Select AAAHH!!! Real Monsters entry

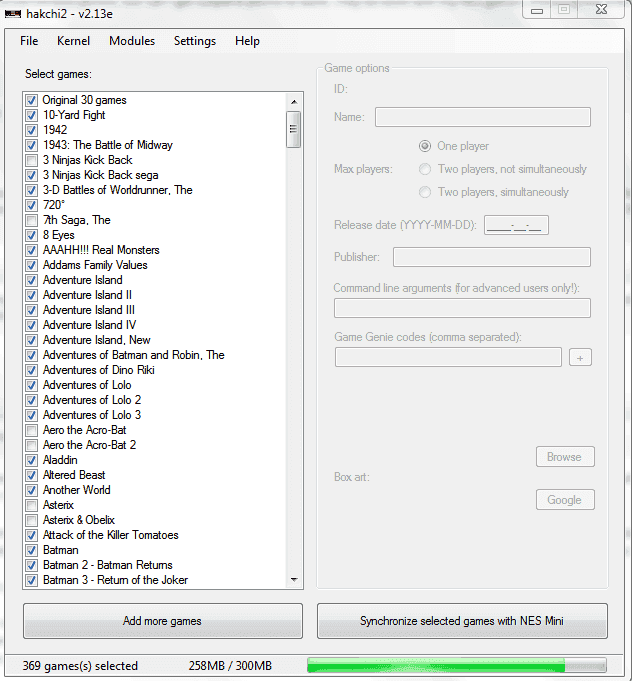101,250
